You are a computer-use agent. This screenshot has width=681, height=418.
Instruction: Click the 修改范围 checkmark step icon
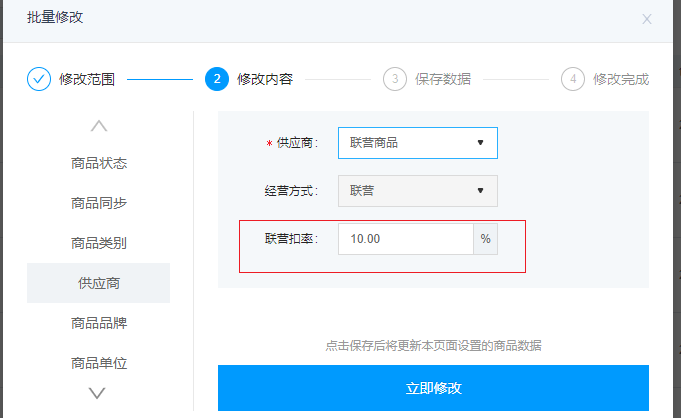(39, 79)
